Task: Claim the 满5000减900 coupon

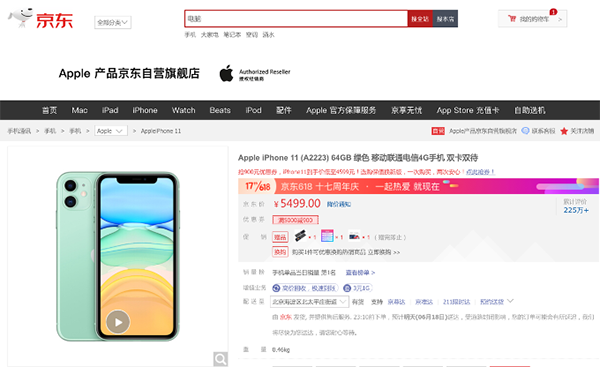Action: 295,220
